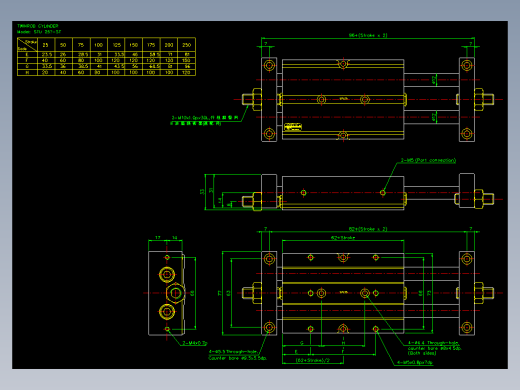The width and height of the screenshot is (520, 390).
Task: Click the 'E' dimension label below the bottom view
Action: tap(296, 351)
